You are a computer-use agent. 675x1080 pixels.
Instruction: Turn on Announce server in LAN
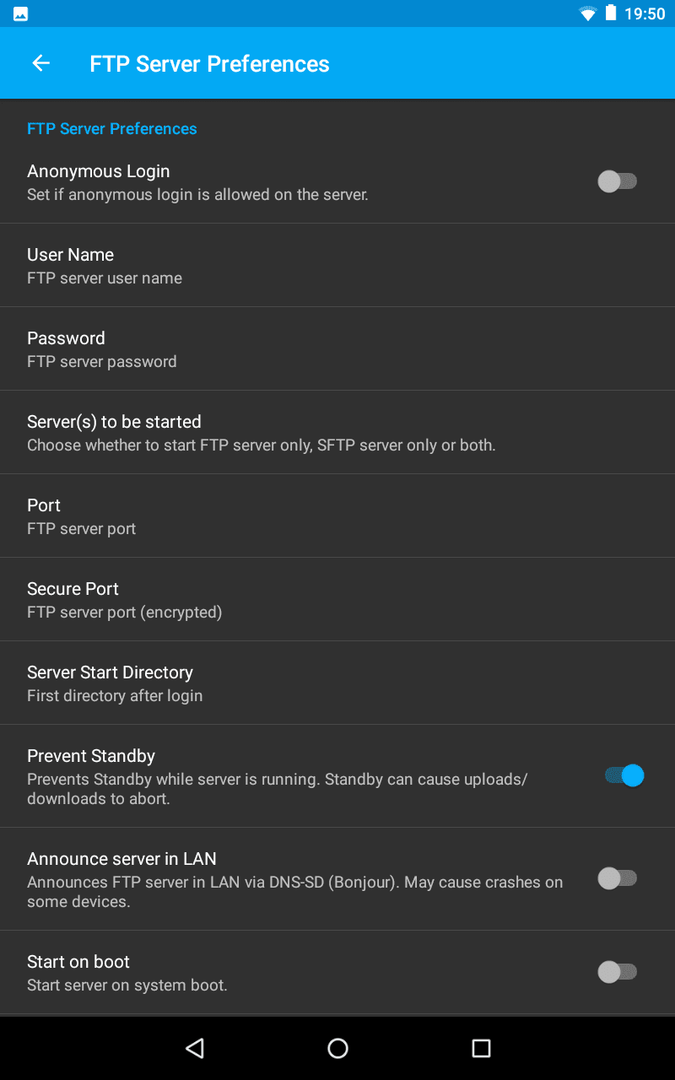coord(617,878)
